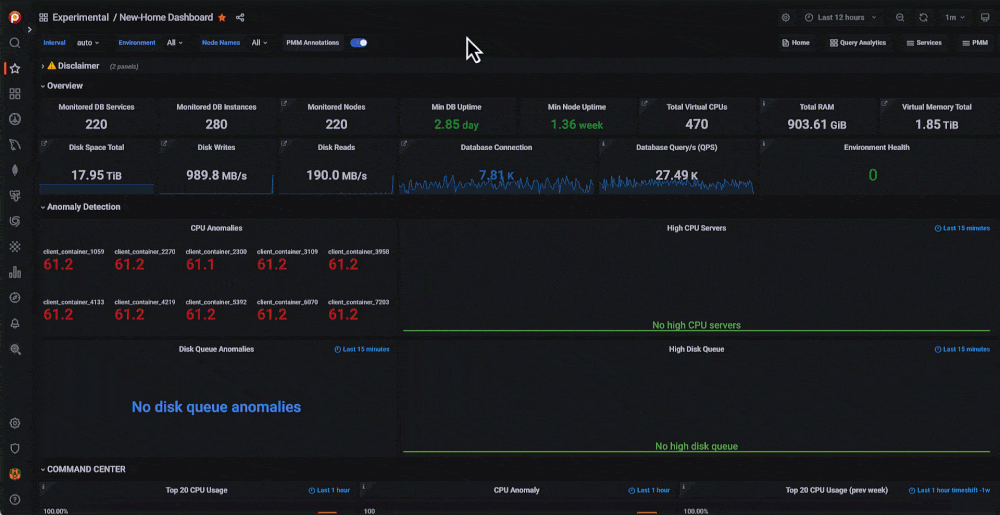Image resolution: width=1000 pixels, height=515 pixels.
Task: Refresh the dashboard with the refresh icon
Action: (x=923, y=17)
